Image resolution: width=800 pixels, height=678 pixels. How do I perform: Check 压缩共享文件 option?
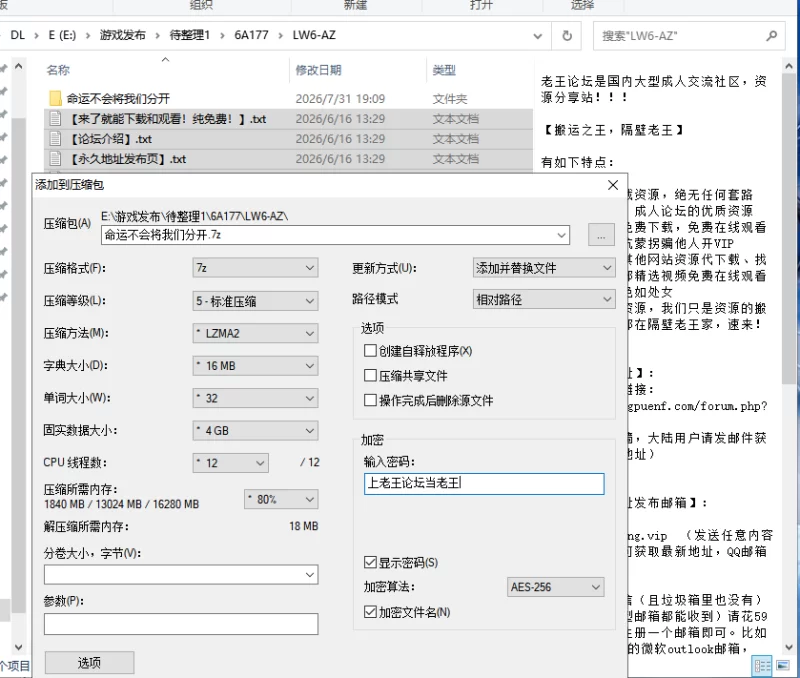click(x=370, y=376)
